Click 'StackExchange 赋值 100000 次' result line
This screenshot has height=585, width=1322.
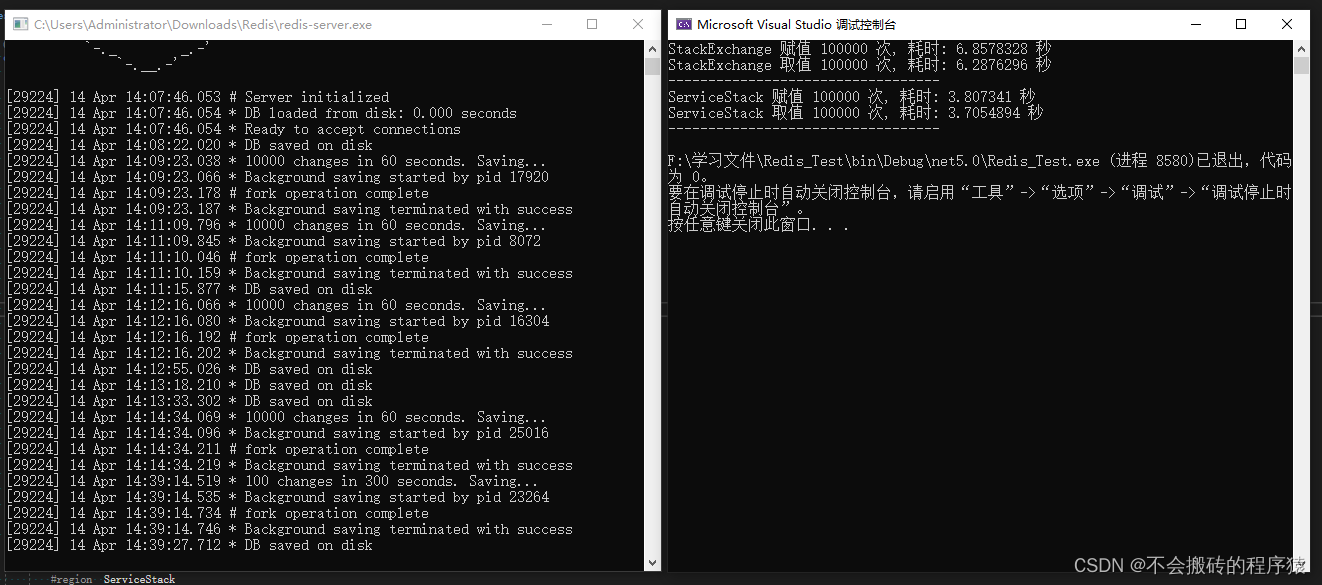[859, 48]
